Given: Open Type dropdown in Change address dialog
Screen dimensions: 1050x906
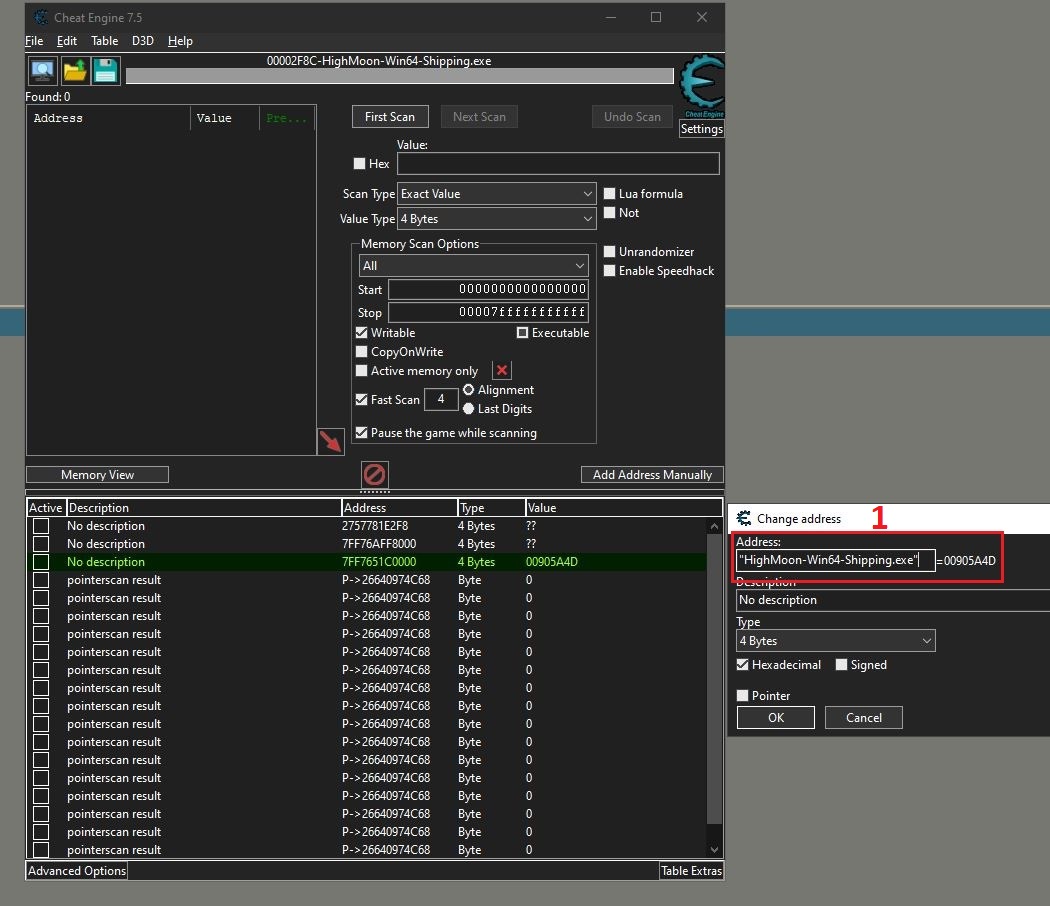Looking at the screenshot, I should [835, 641].
